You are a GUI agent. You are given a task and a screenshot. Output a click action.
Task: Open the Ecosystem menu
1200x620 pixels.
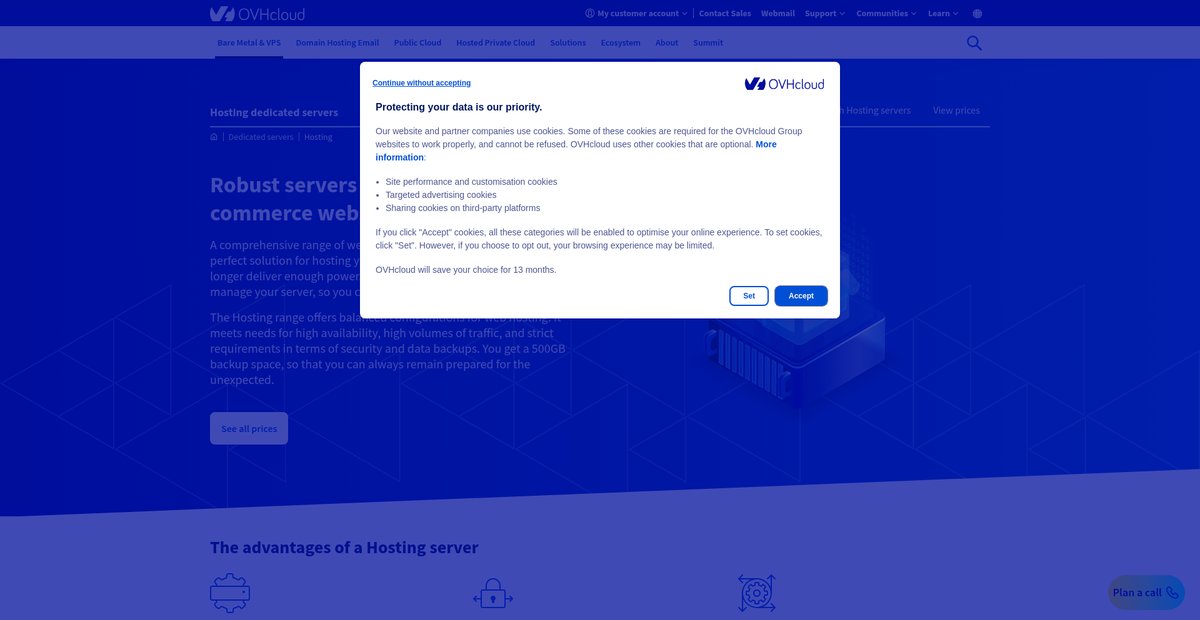(621, 43)
